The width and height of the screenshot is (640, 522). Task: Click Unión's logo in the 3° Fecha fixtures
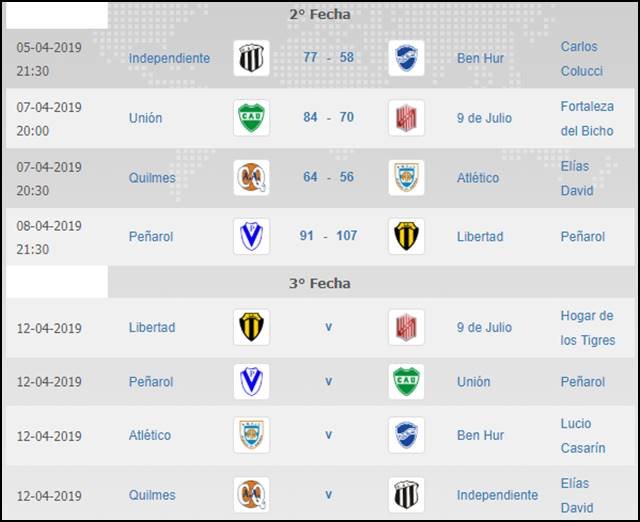(406, 381)
